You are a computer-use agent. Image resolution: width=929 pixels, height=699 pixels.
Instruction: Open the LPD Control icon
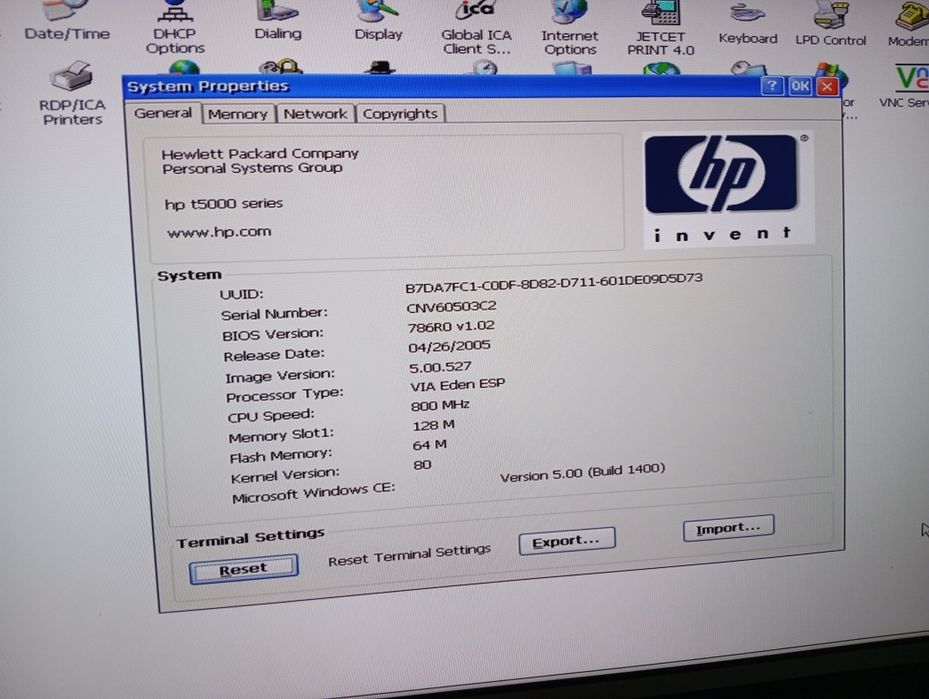(831, 25)
